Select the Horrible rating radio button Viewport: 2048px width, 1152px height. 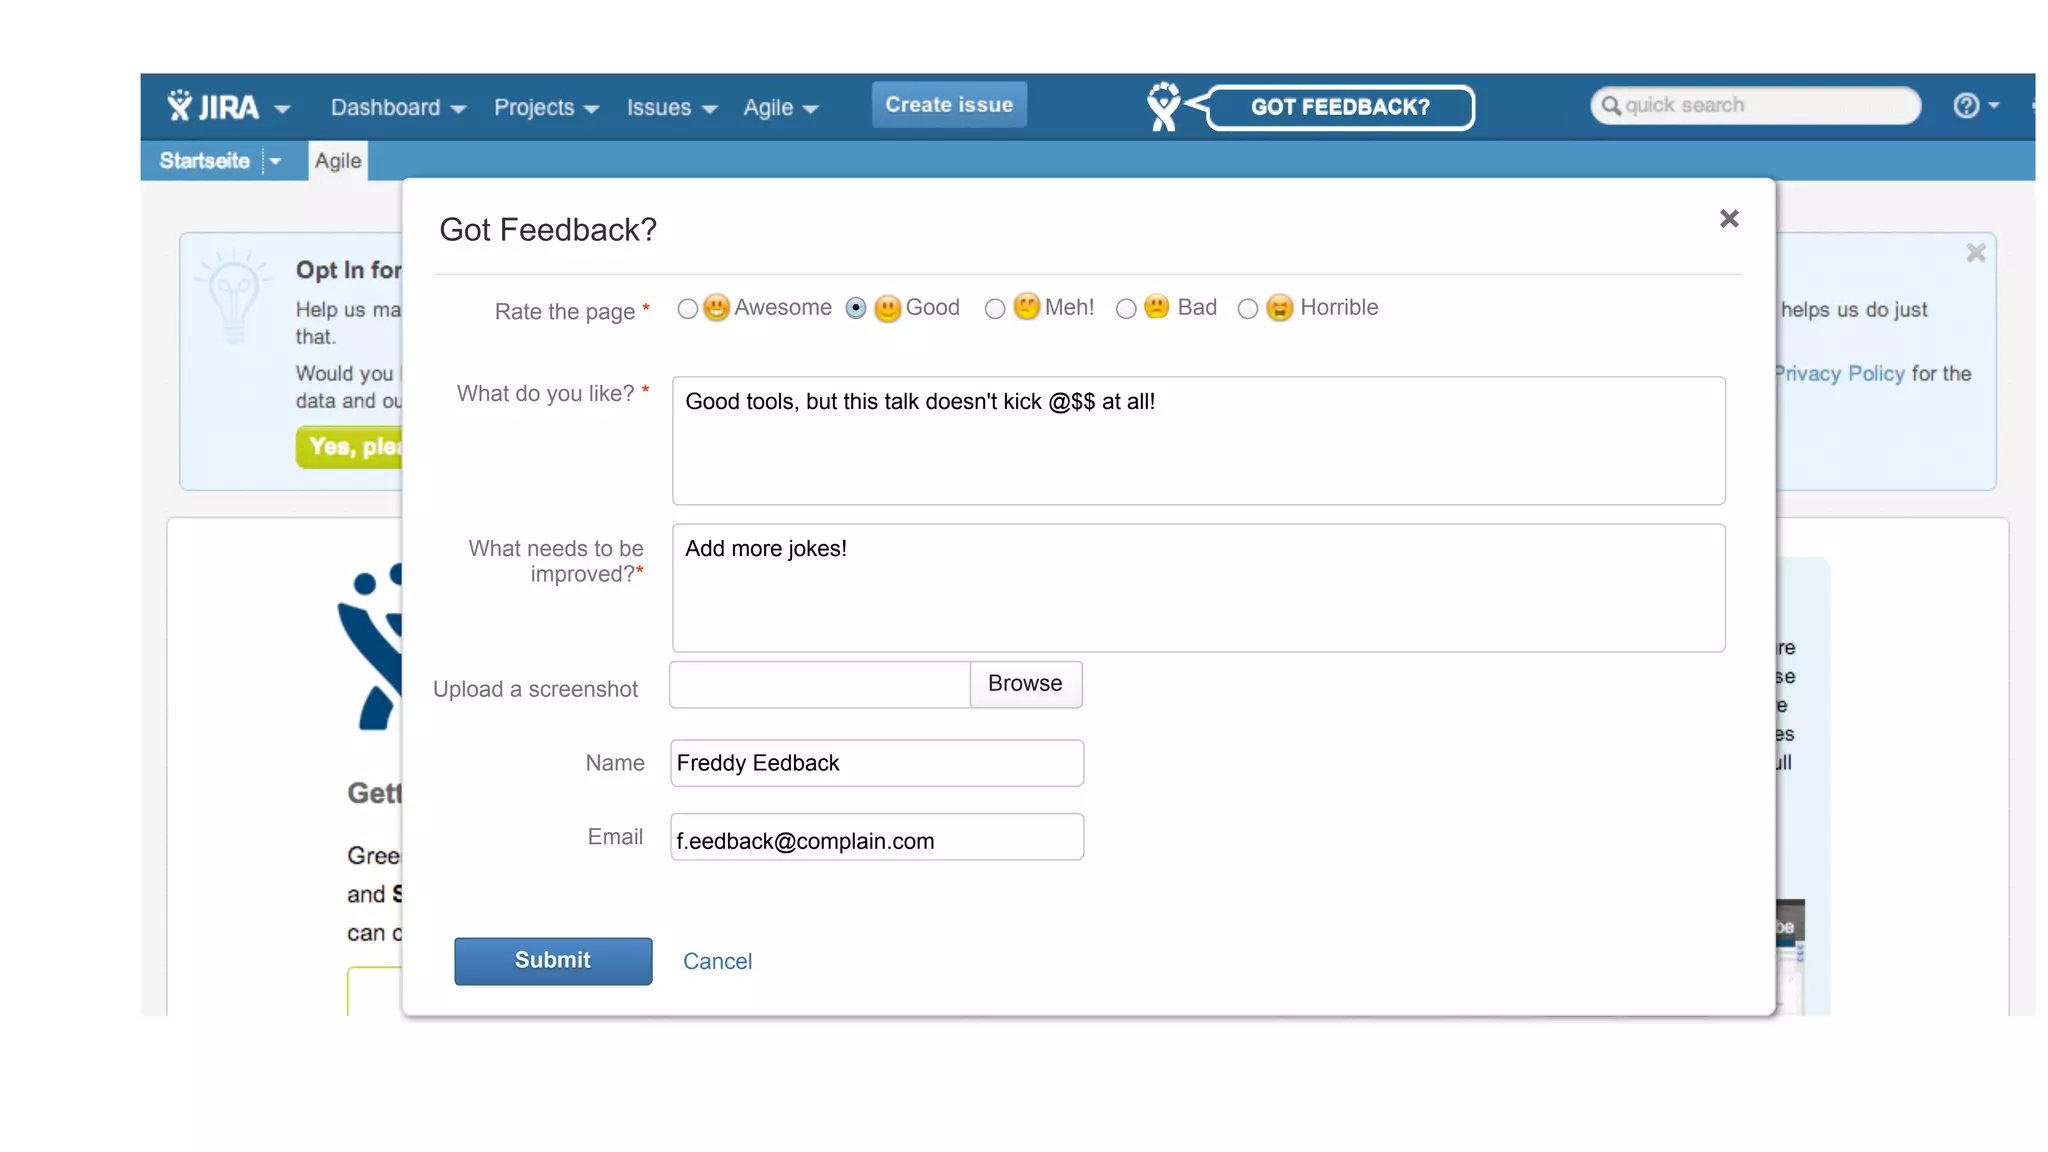coord(1247,309)
